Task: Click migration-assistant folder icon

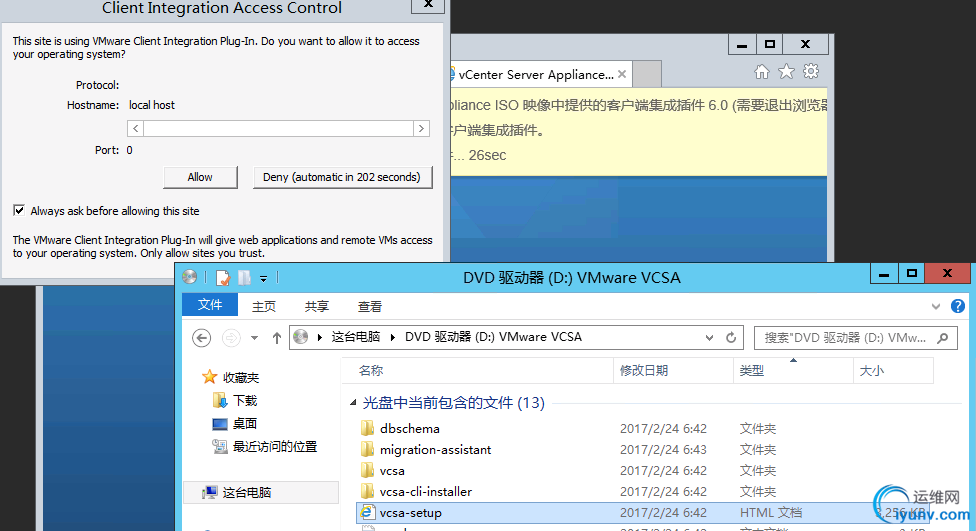Action: [368, 449]
